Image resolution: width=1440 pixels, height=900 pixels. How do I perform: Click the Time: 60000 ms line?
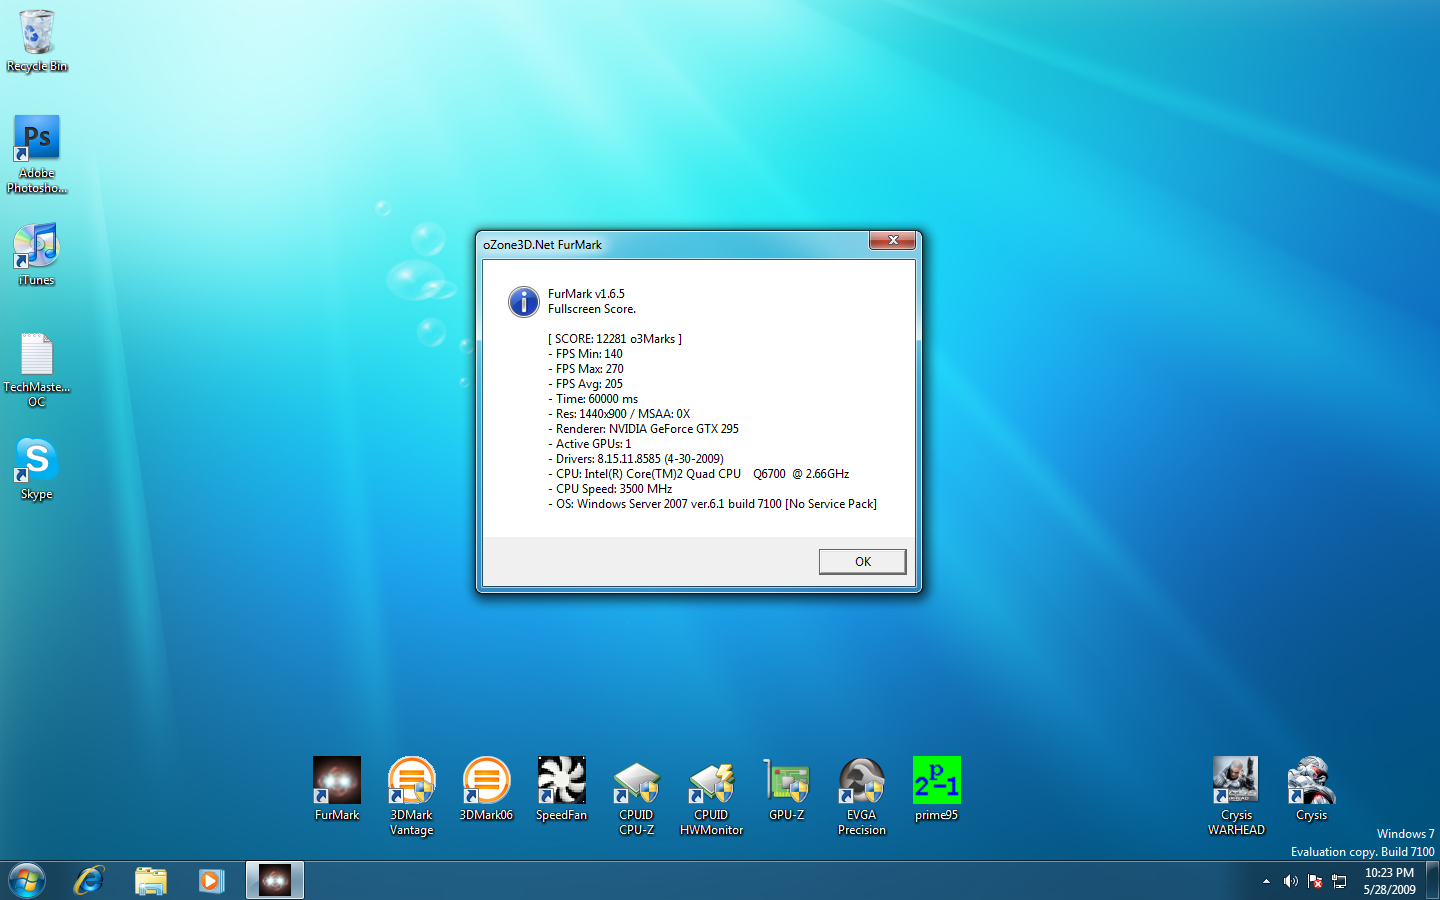[x=593, y=399]
